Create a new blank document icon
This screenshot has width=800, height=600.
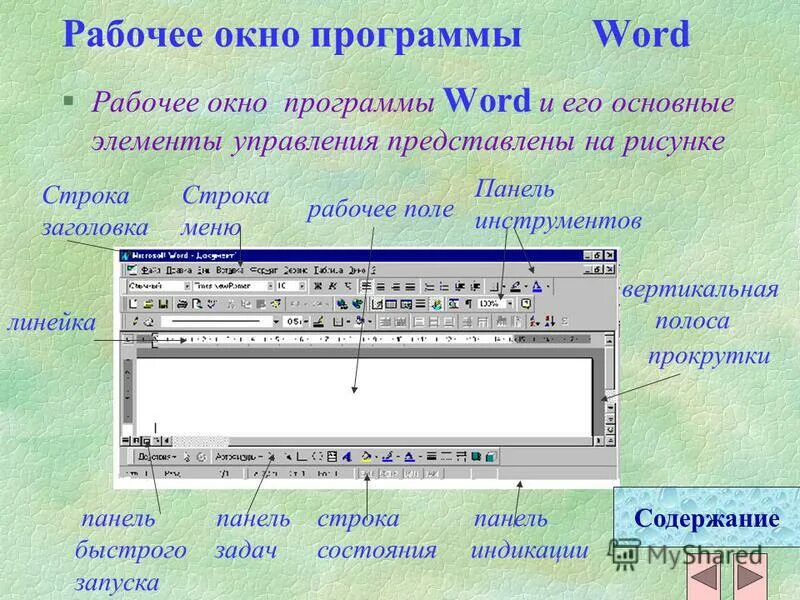pyautogui.click(x=133, y=304)
